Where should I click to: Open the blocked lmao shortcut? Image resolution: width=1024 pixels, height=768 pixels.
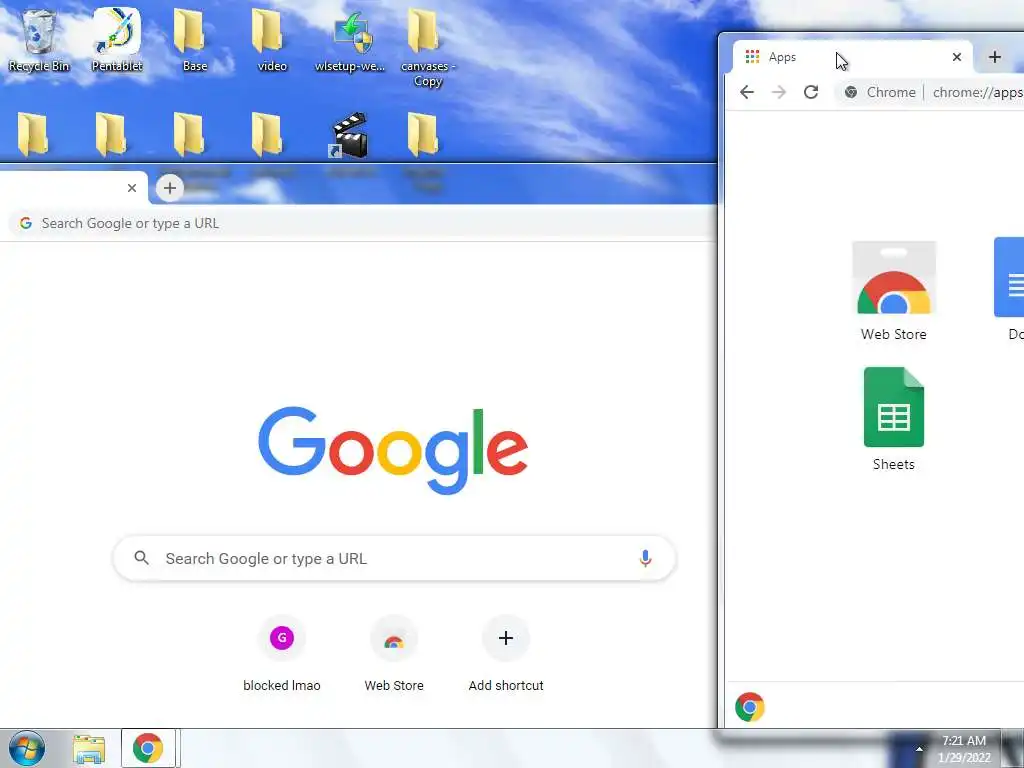click(281, 653)
